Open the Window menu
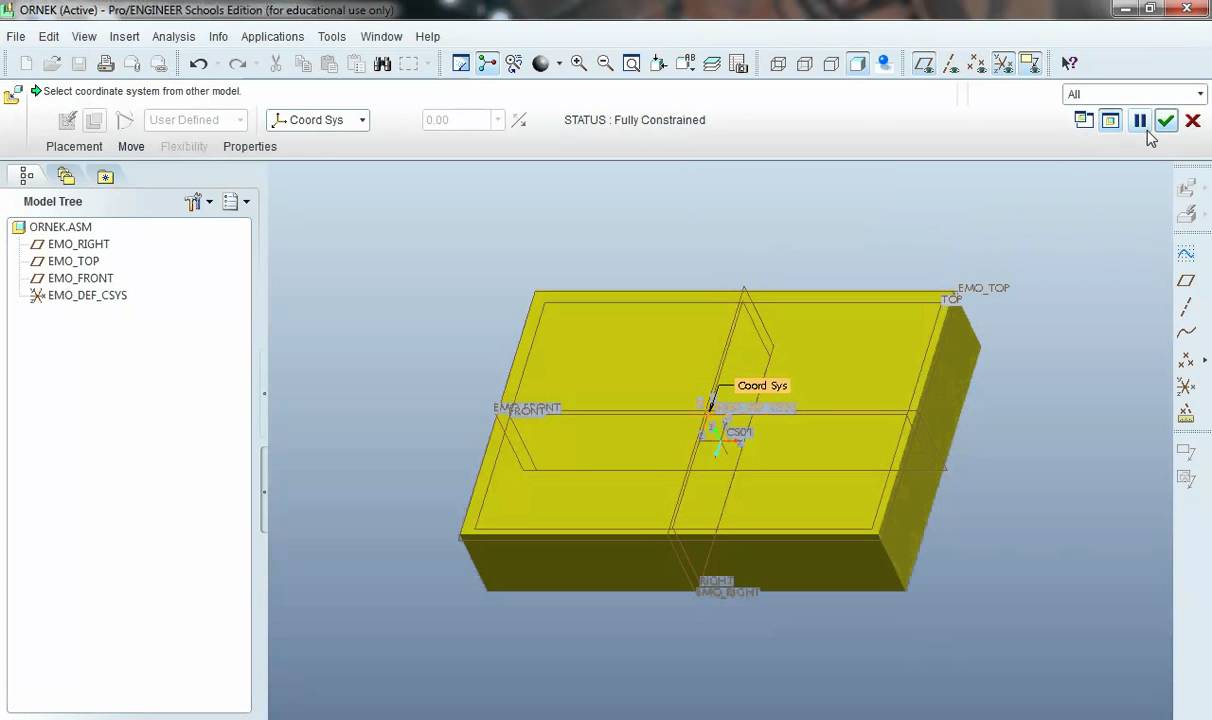This screenshot has width=1212, height=720. point(381,37)
